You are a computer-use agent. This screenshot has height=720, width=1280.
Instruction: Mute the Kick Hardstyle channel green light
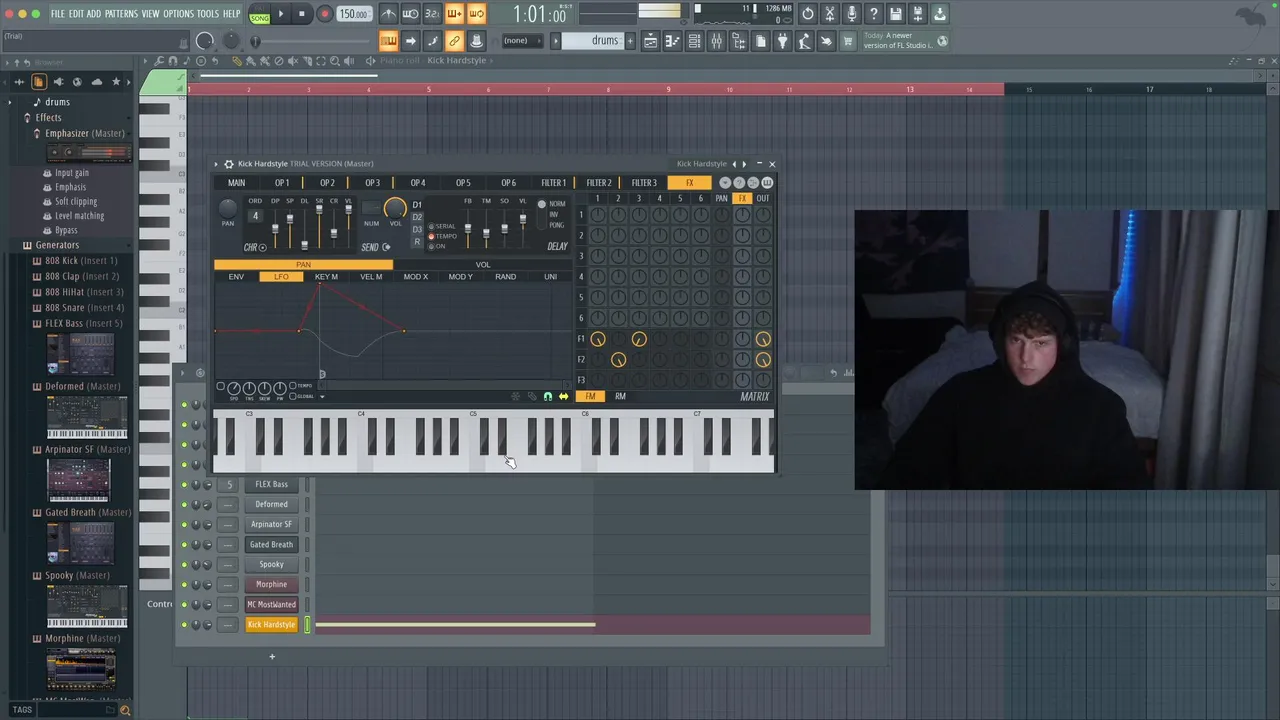pos(184,625)
